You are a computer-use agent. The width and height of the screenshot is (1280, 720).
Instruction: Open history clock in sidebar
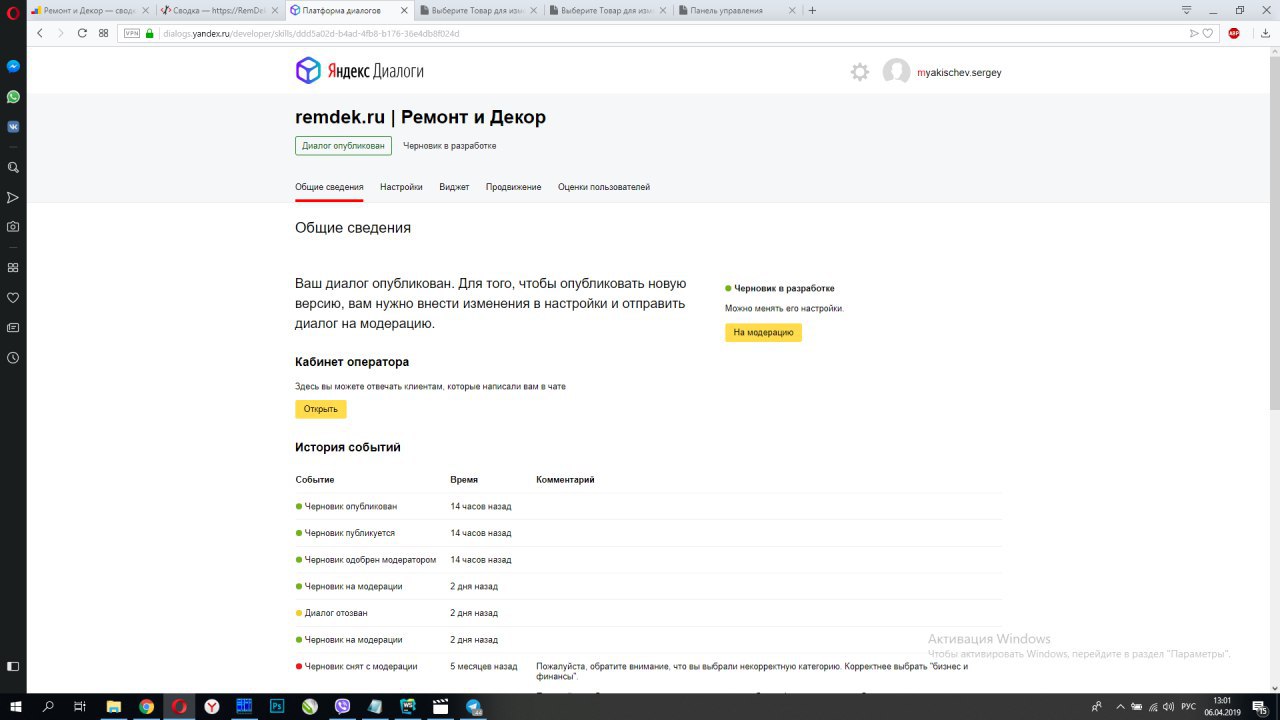point(13,357)
